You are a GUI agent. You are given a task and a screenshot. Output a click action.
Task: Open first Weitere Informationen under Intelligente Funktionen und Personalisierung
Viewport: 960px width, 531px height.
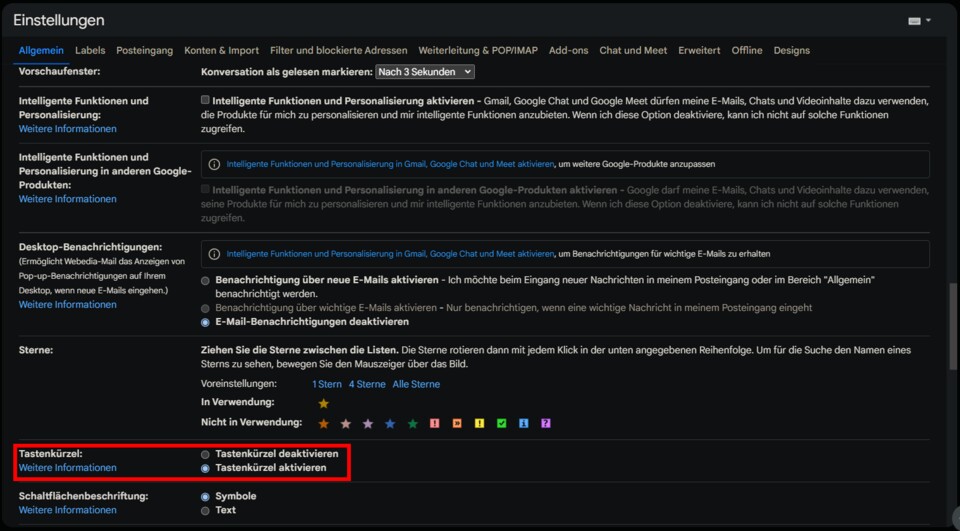coord(67,129)
